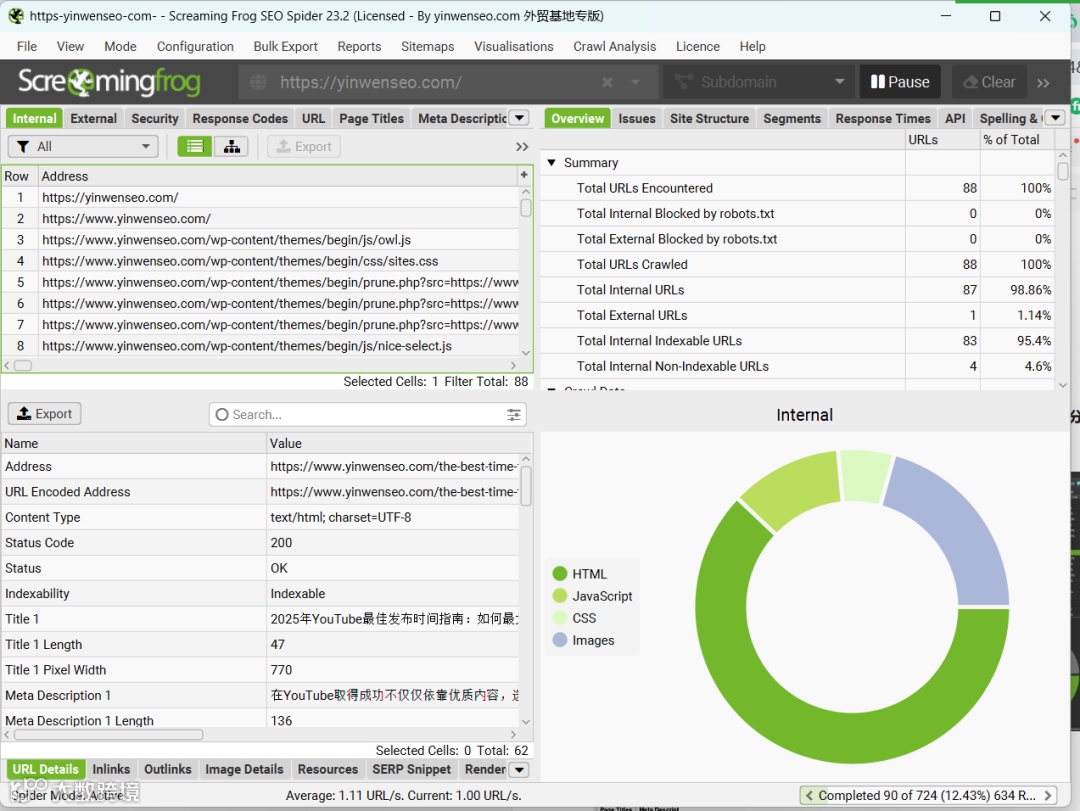Viewport: 1080px width, 811px height.
Task: Switch to list view mode
Action: pyautogui.click(x=194, y=146)
